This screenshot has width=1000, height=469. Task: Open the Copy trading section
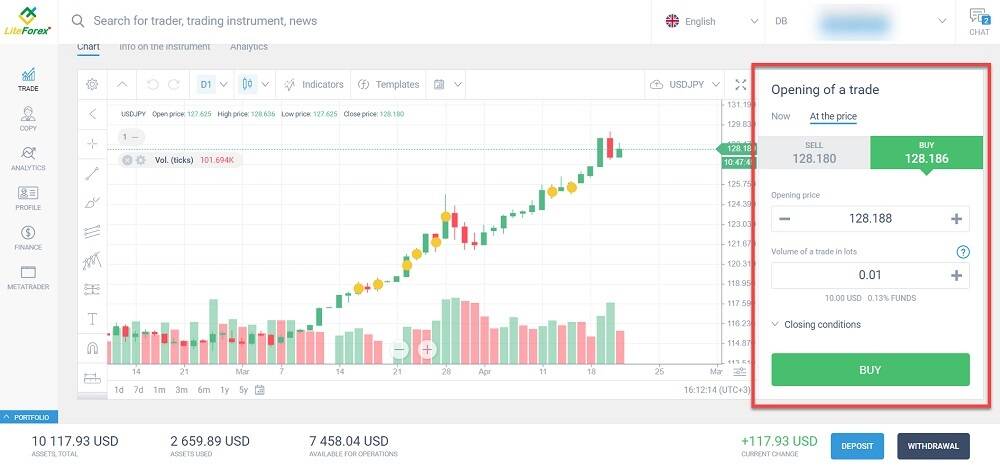pyautogui.click(x=28, y=119)
